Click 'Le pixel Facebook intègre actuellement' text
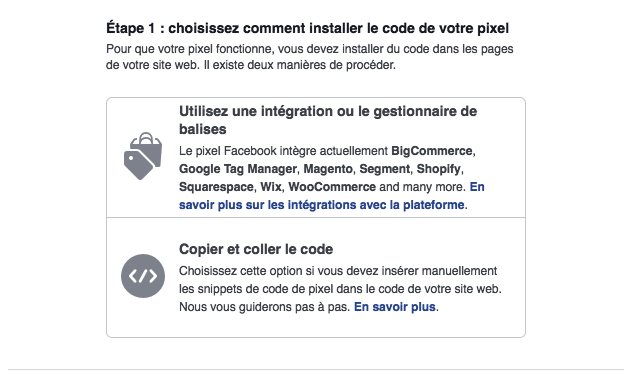Viewport: 634px width, 375px height. [x=283, y=151]
